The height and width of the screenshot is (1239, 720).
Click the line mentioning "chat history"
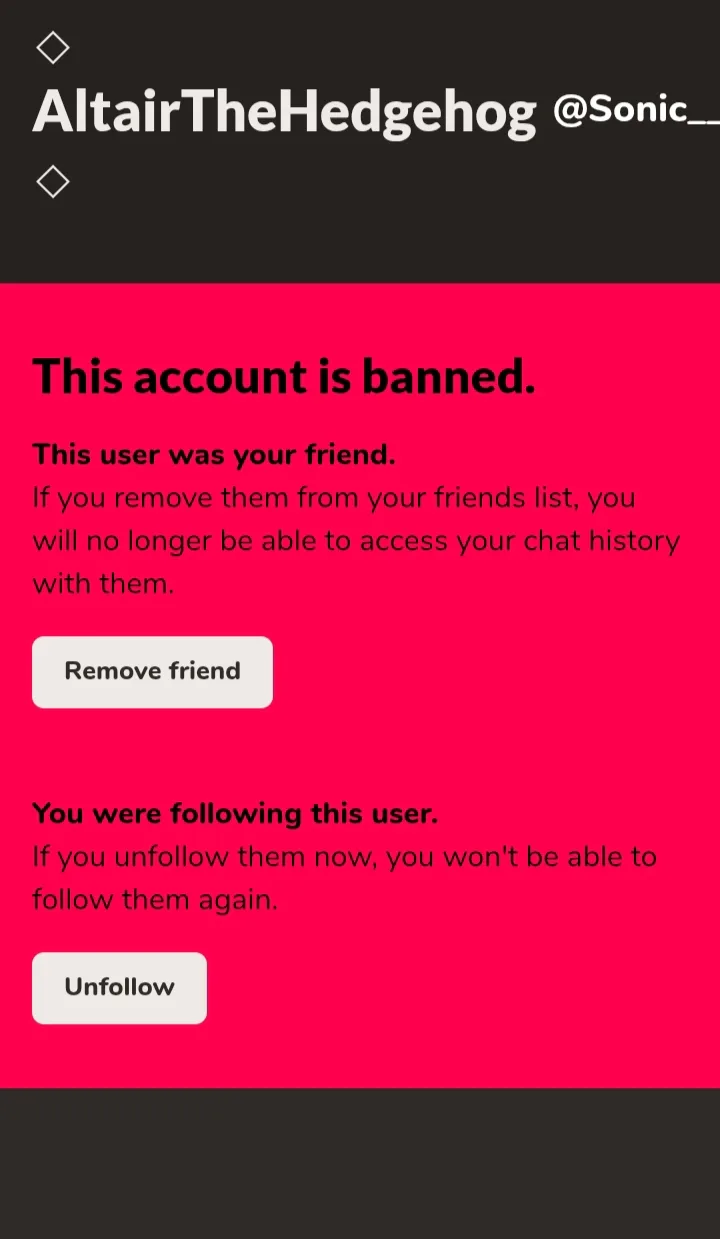356,541
